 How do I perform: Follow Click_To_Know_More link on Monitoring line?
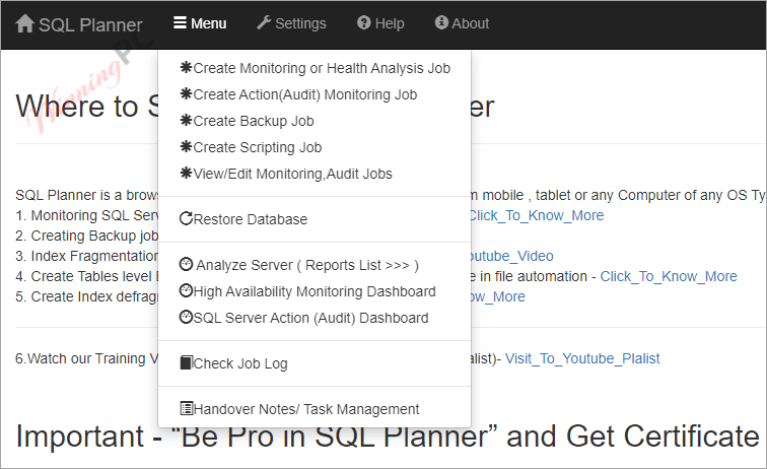coord(537,215)
